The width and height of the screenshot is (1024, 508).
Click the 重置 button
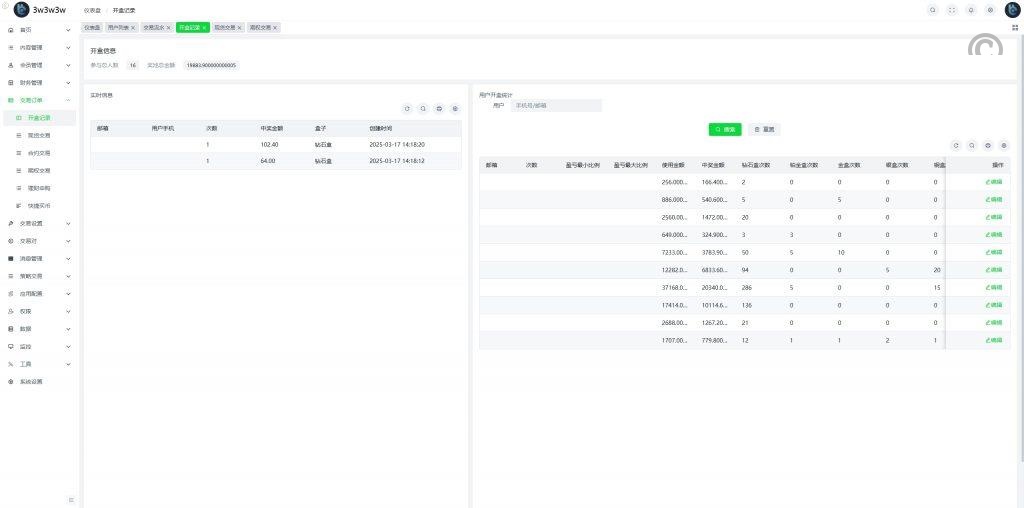click(x=764, y=129)
